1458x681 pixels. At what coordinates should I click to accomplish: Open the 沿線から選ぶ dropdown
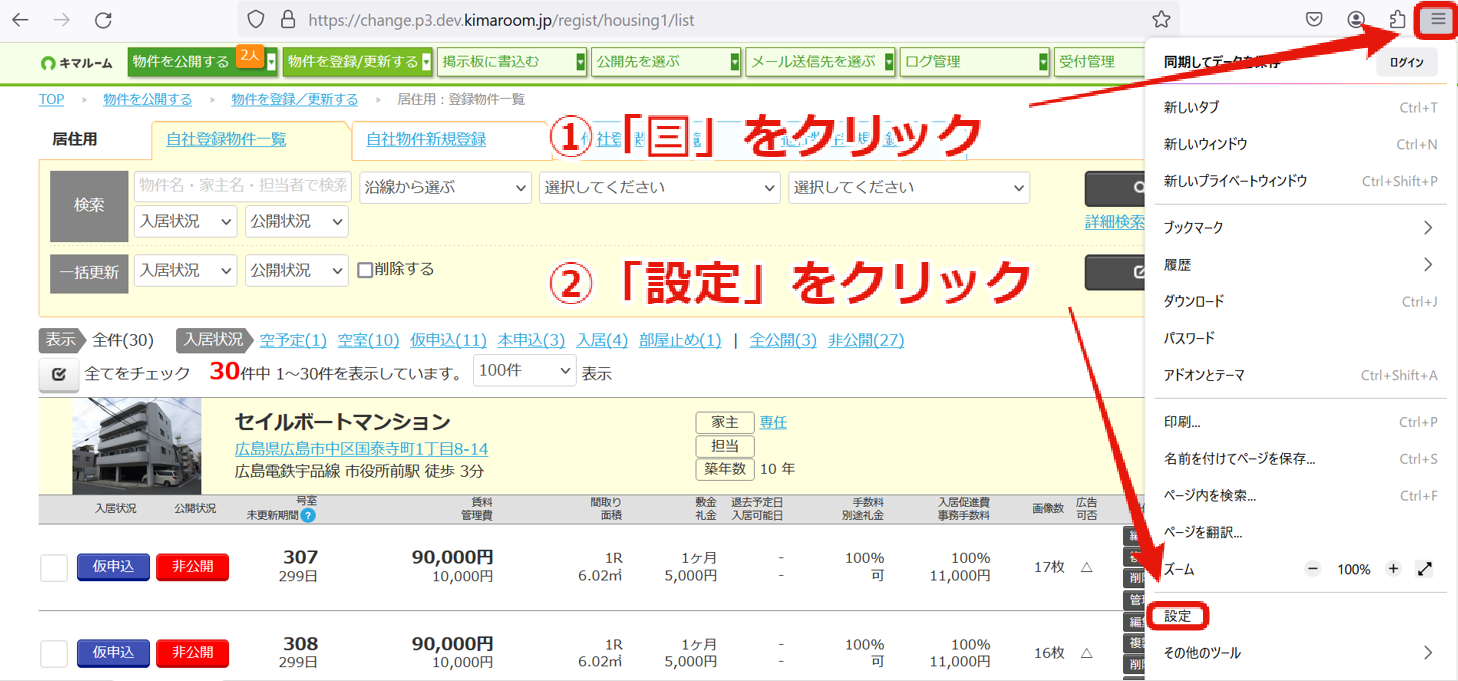(x=445, y=187)
